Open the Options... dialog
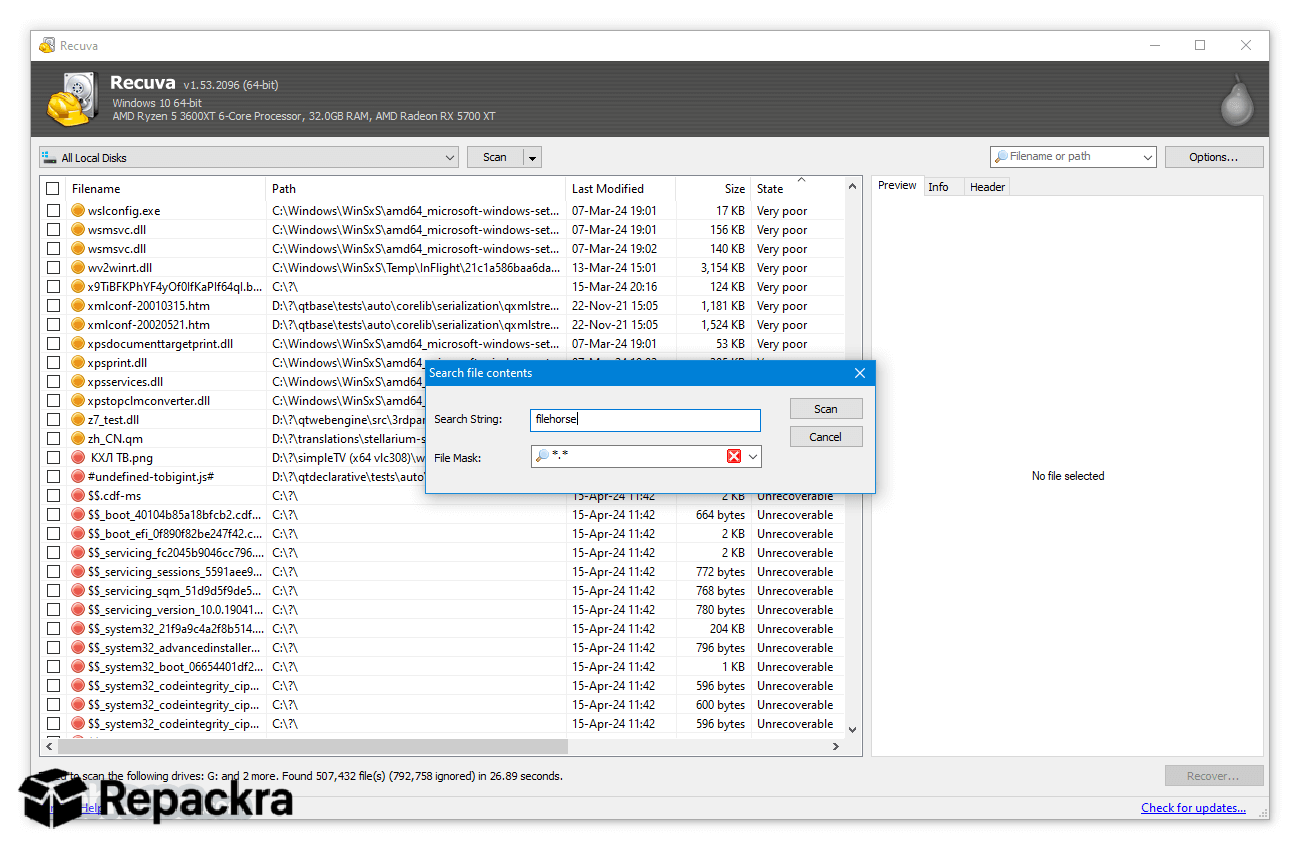The width and height of the screenshot is (1300, 850). click(1214, 157)
